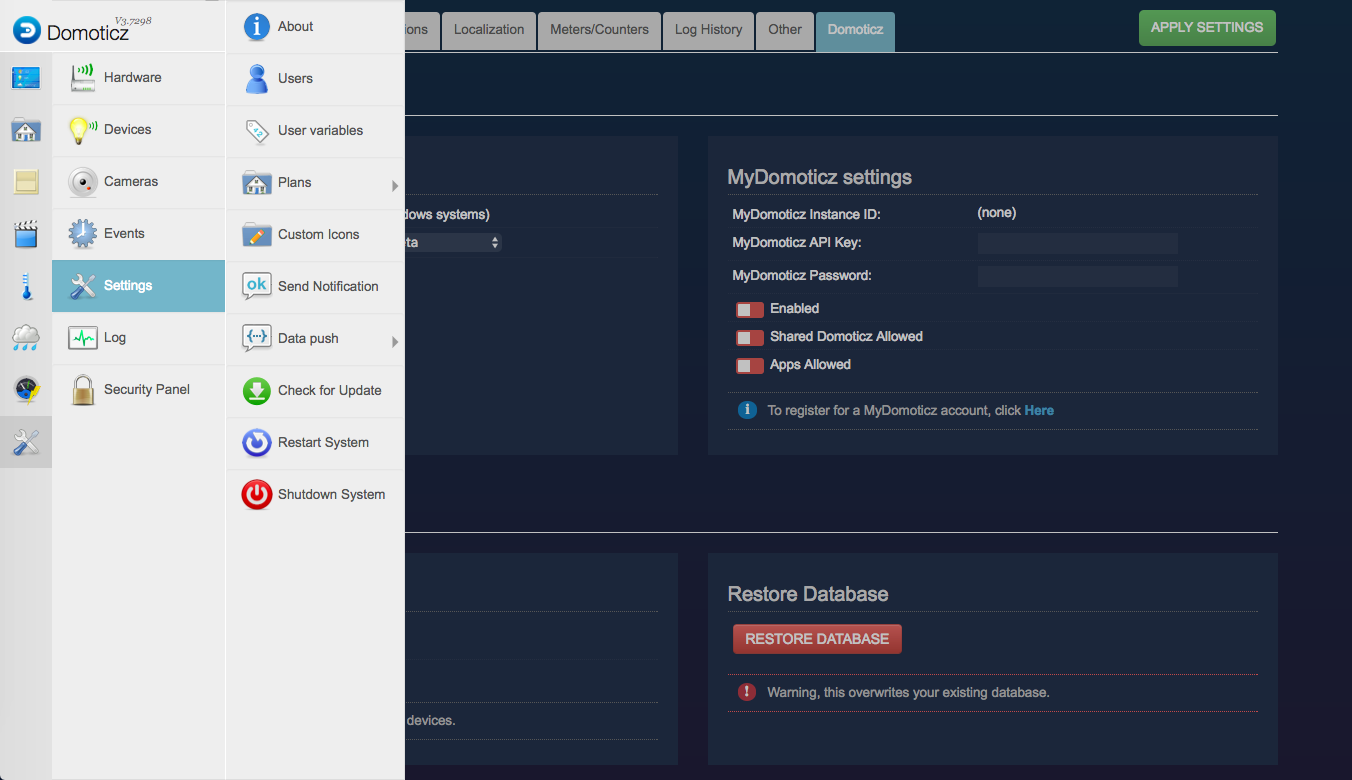Click the MyDomoticz settings heading
Viewport: 1352px width, 780px height.
click(x=819, y=177)
